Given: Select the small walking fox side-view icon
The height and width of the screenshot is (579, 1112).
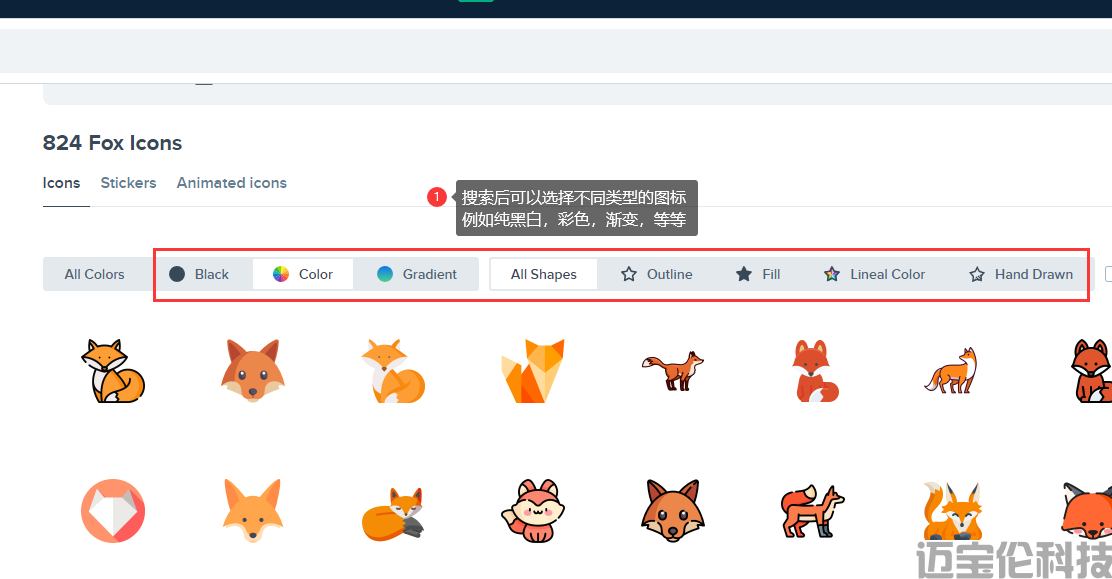Looking at the screenshot, I should click(673, 370).
